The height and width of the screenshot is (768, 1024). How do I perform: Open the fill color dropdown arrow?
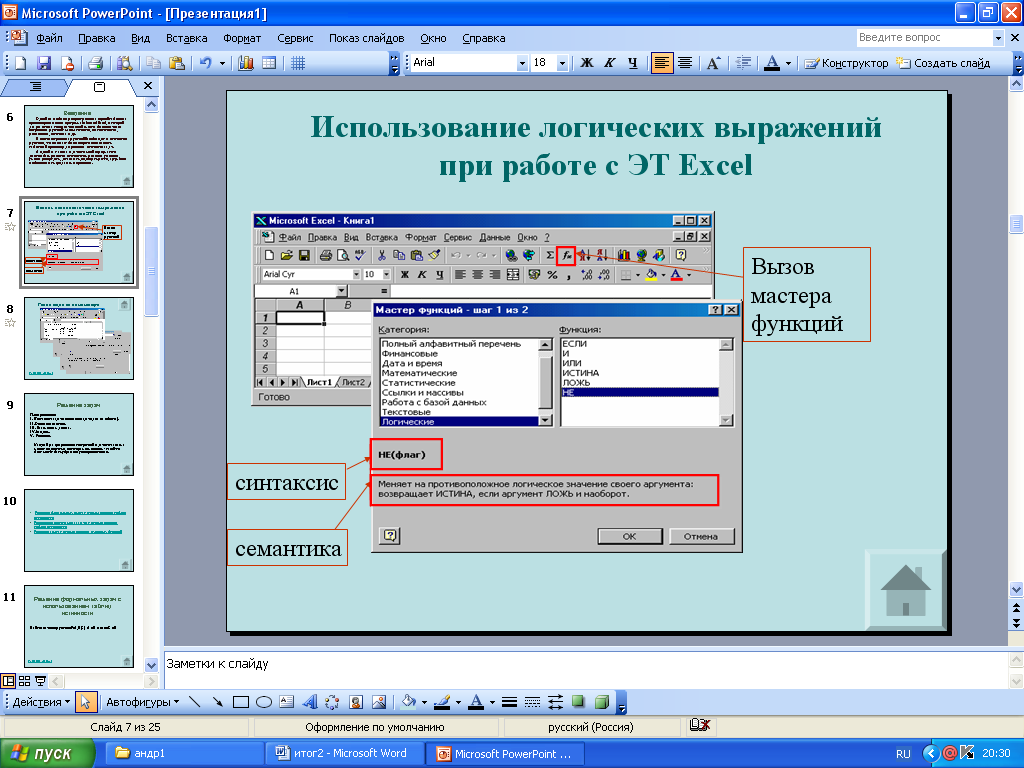coord(424,703)
